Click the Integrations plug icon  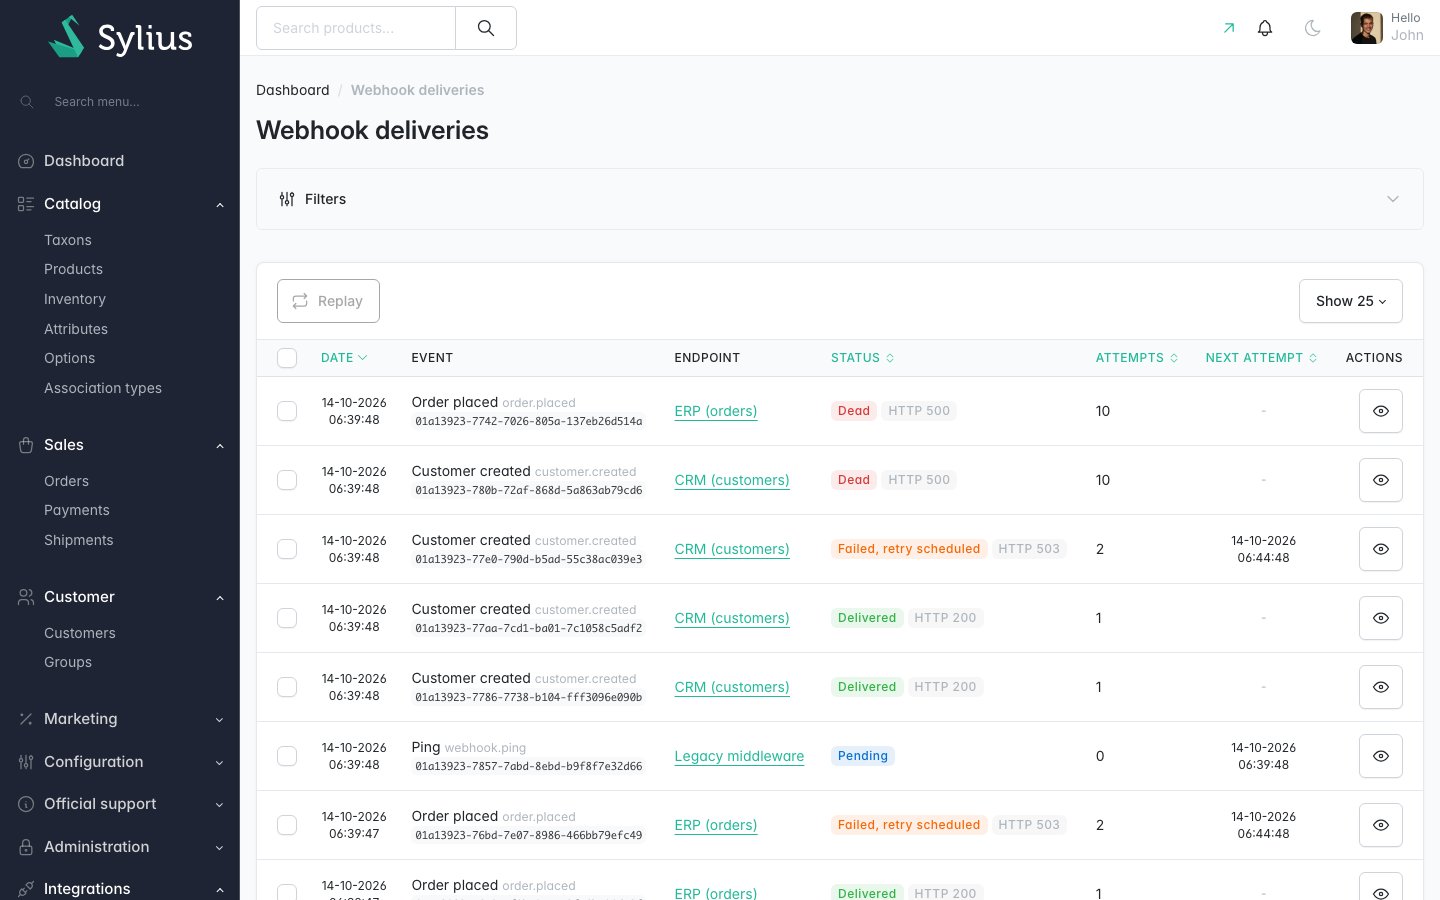(x=26, y=889)
